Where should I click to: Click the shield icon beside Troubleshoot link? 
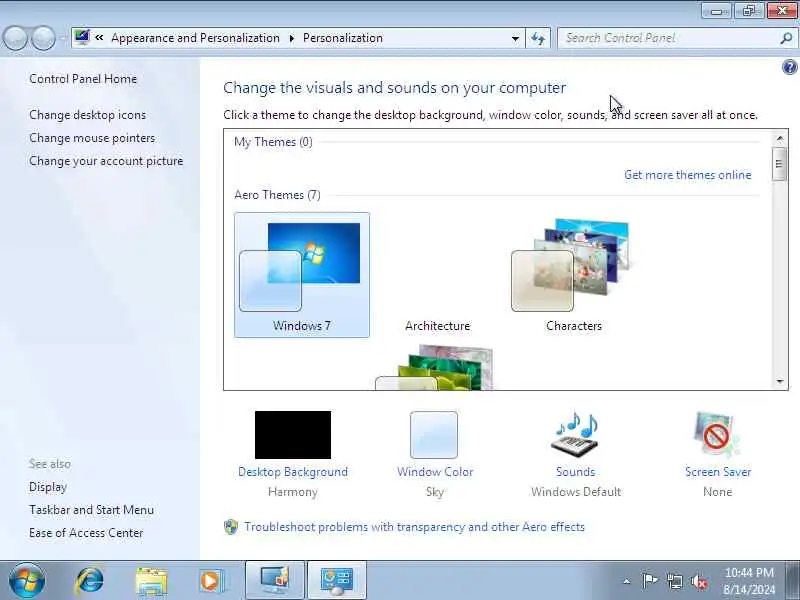231,527
